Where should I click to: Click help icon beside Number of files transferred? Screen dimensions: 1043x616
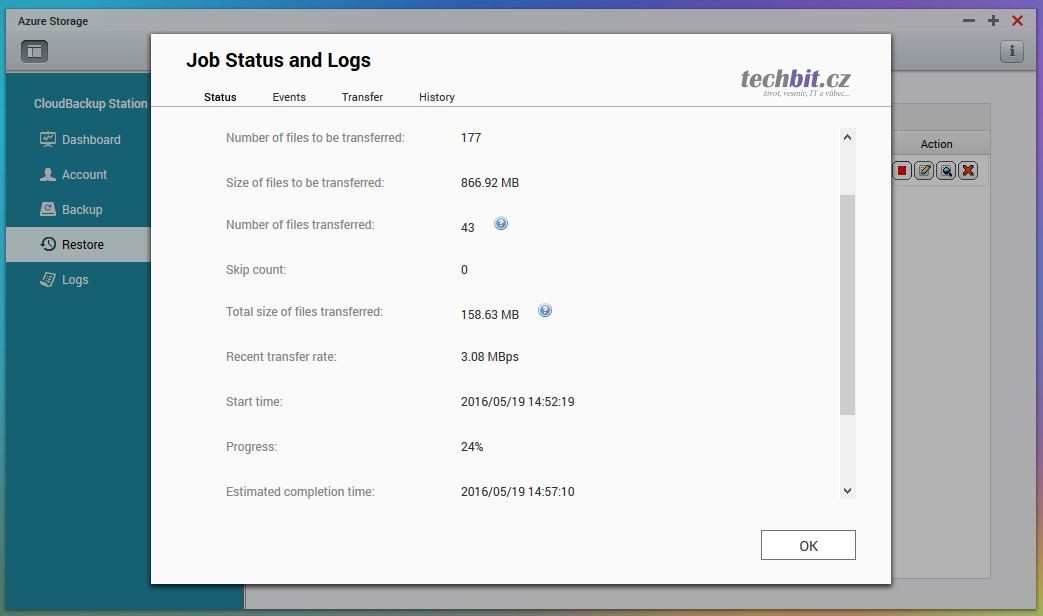click(x=501, y=224)
